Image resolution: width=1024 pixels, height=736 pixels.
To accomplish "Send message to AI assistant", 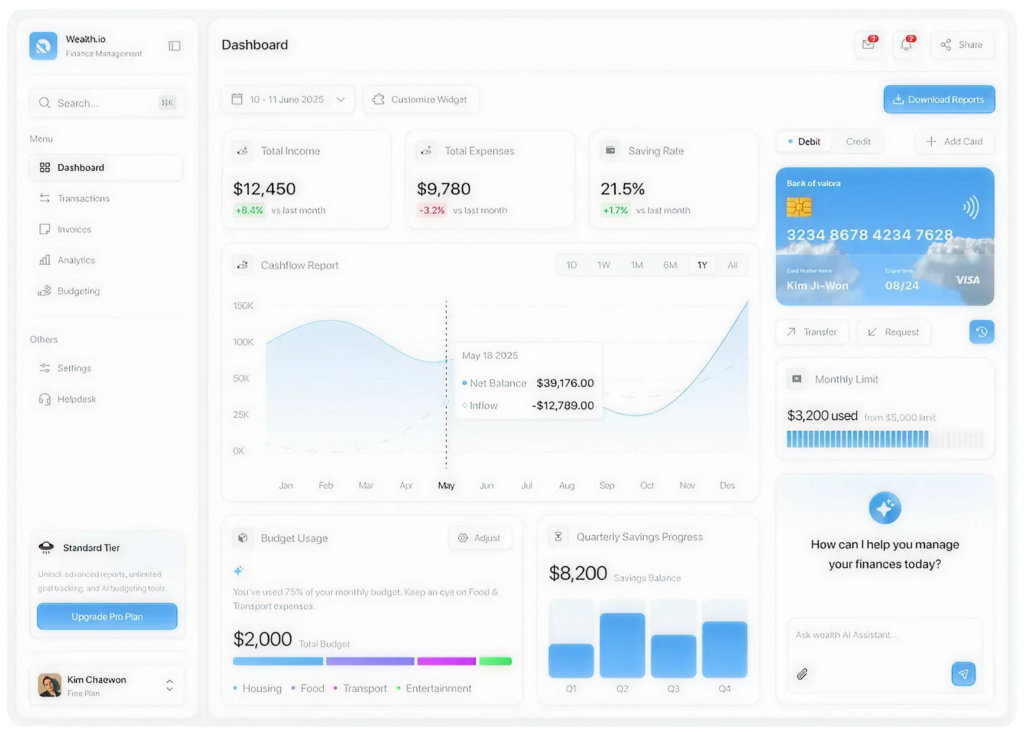I will point(963,674).
